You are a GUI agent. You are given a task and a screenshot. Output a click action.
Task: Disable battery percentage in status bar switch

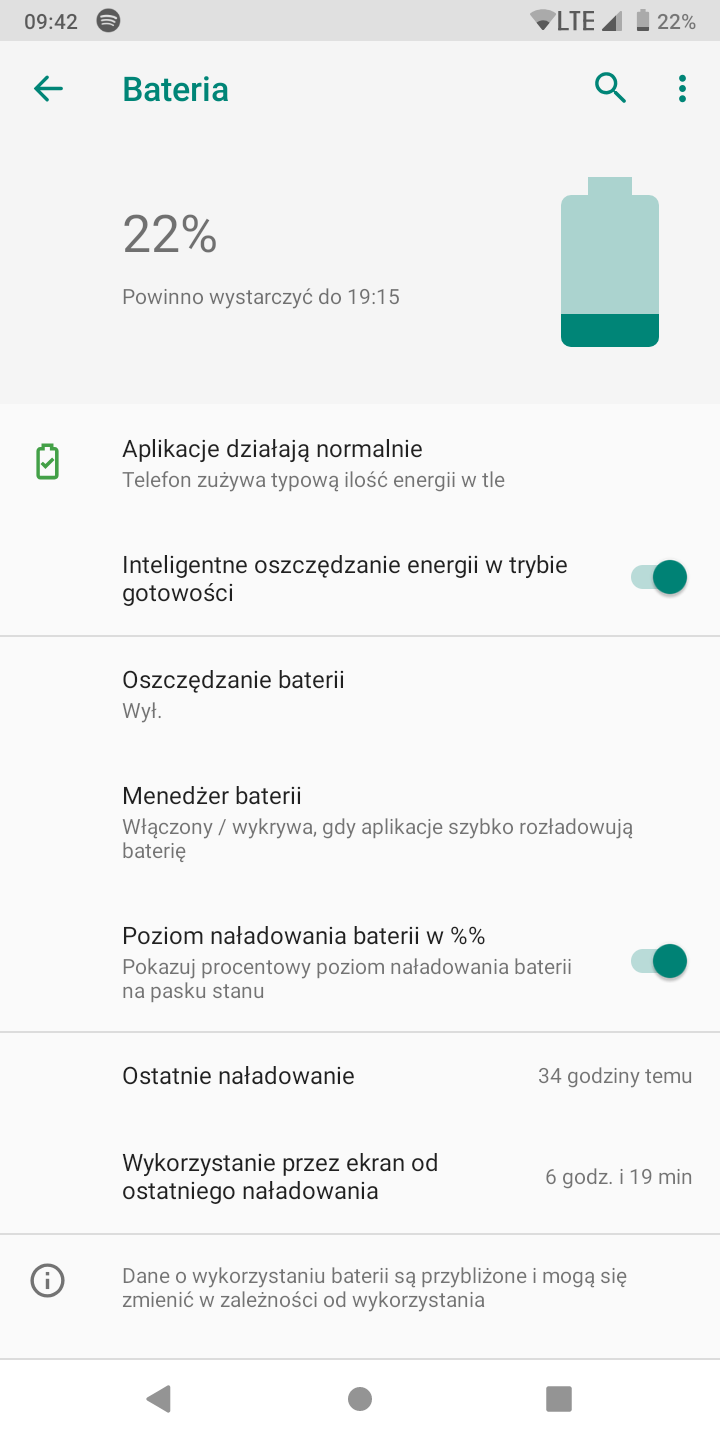pyautogui.click(x=659, y=962)
